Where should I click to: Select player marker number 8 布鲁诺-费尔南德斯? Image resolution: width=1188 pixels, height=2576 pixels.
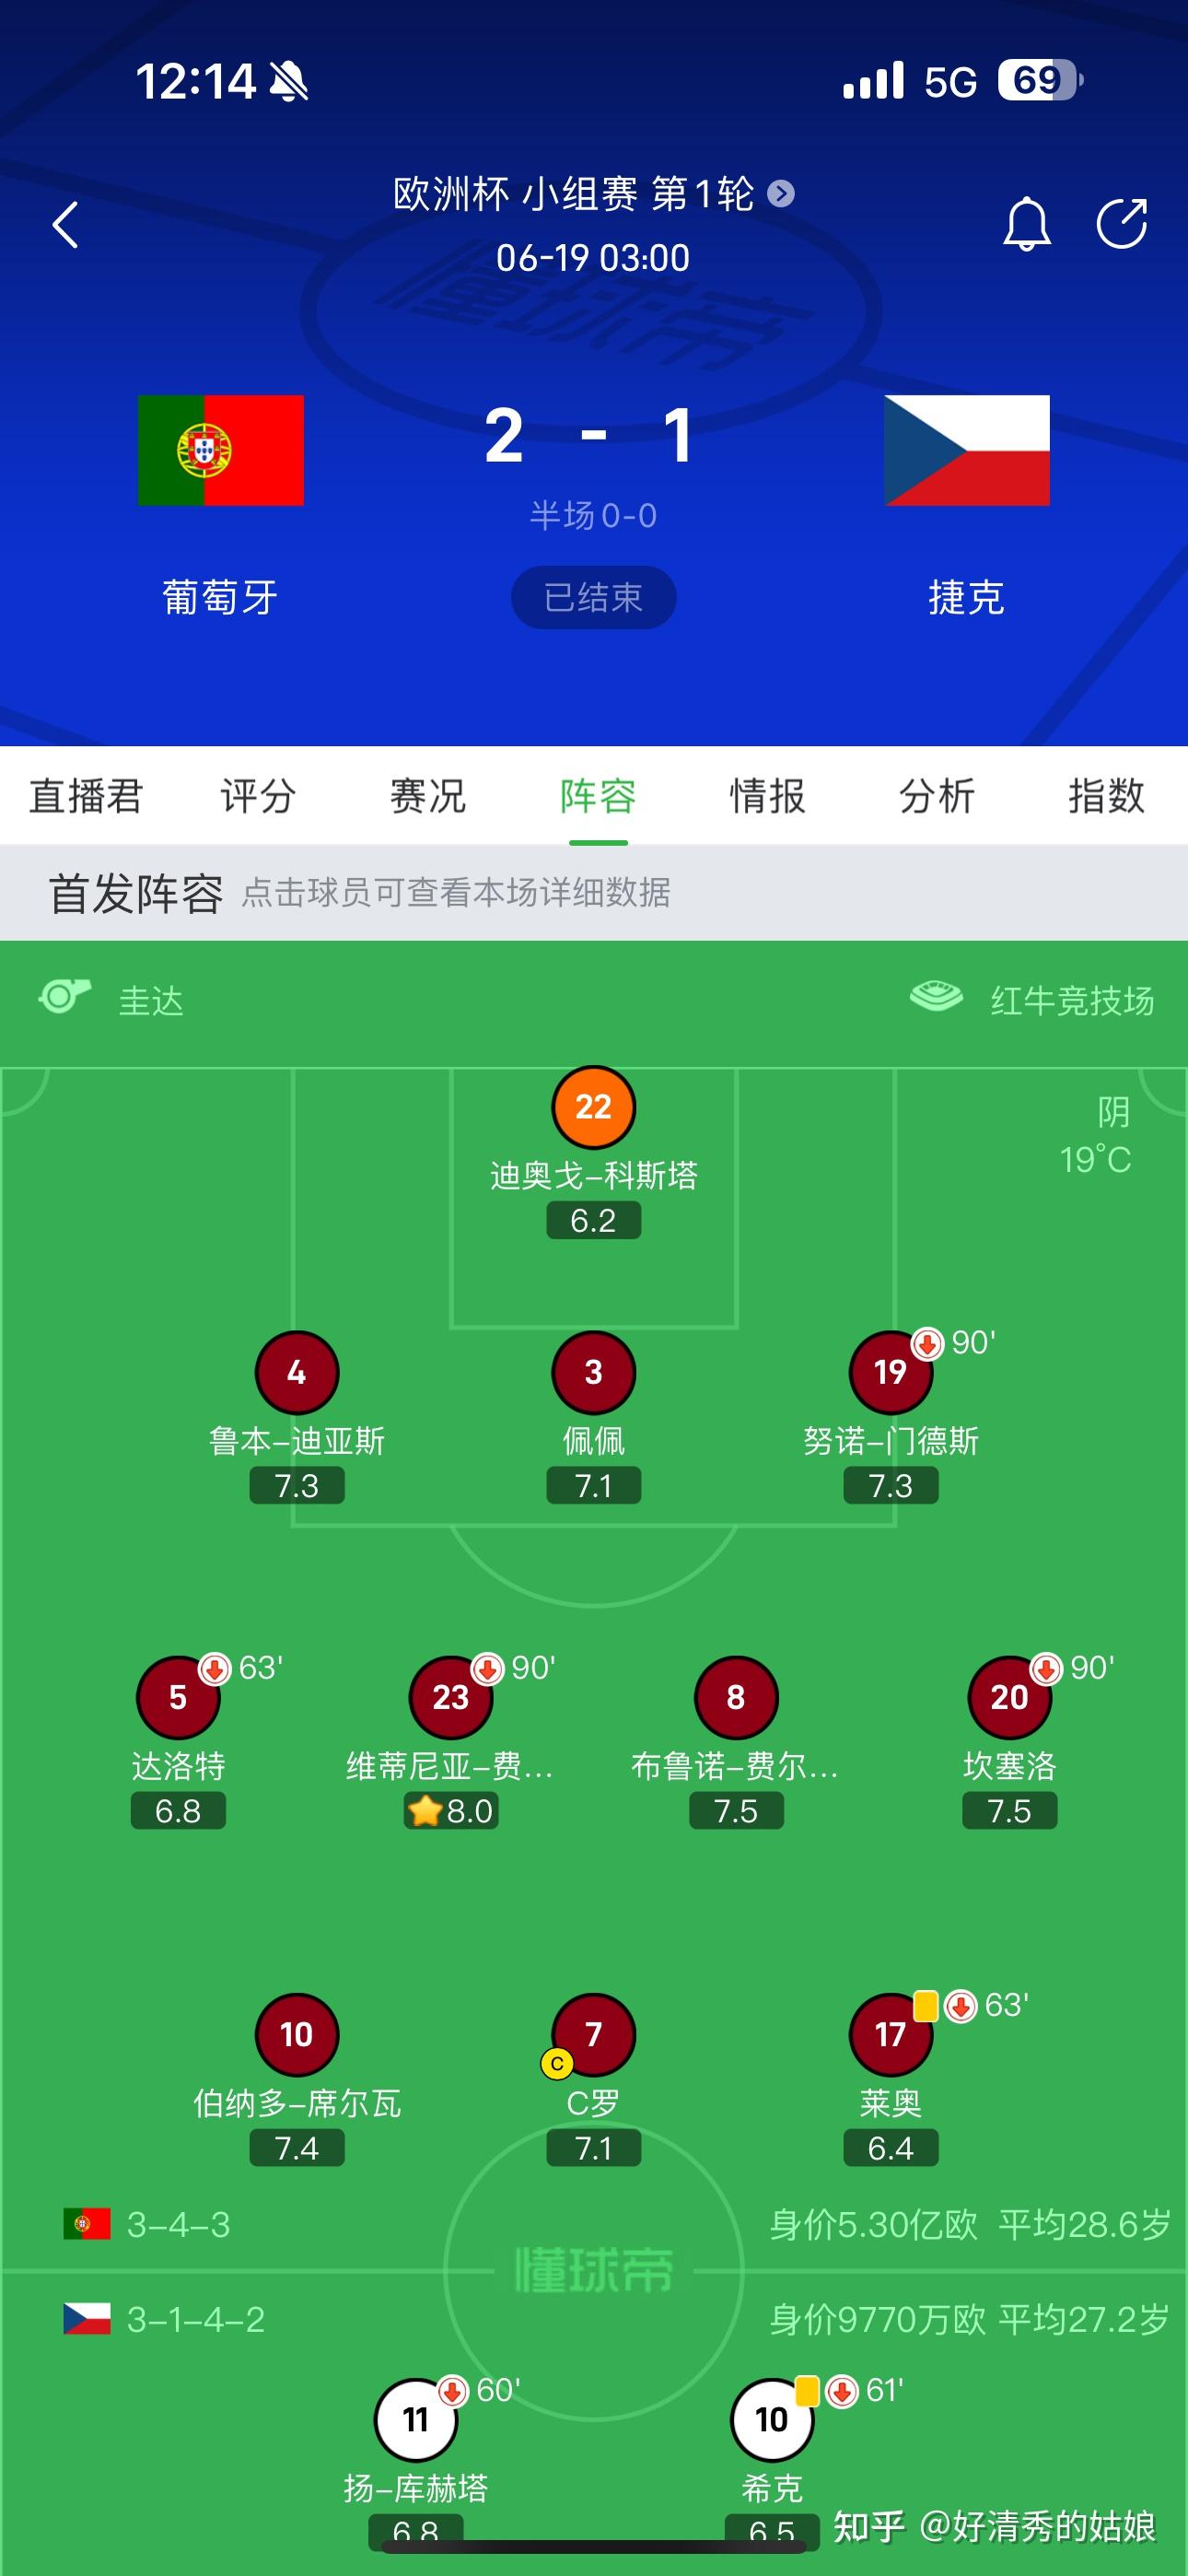click(x=736, y=1698)
